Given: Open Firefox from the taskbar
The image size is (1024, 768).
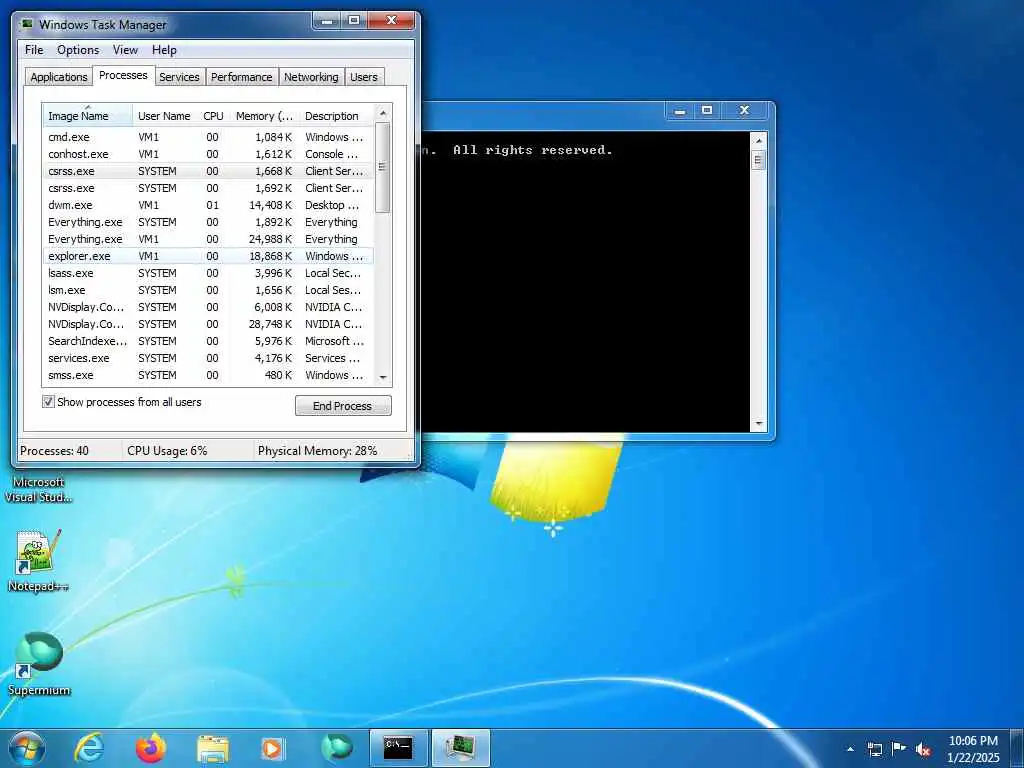Looking at the screenshot, I should click(151, 748).
